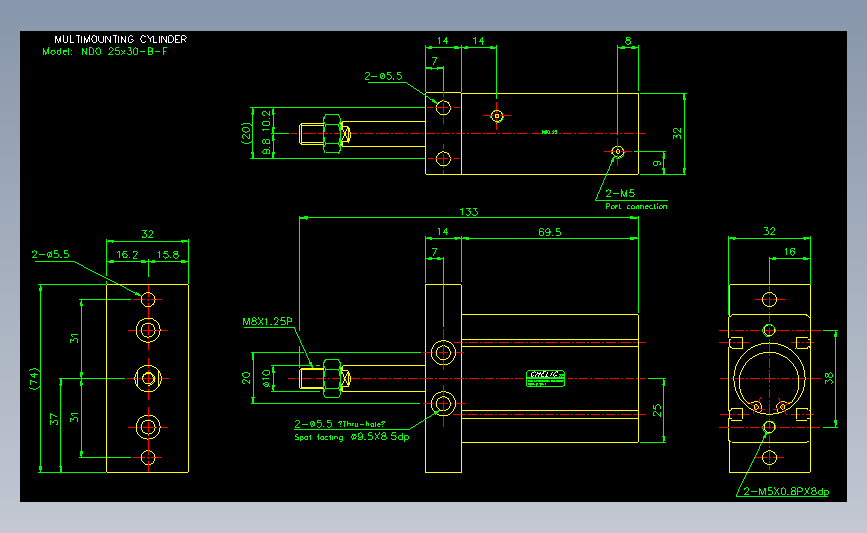Viewport: 867px width, 533px height.
Task: Click the 'M8X1.25P' thread callout
Action: (267, 321)
